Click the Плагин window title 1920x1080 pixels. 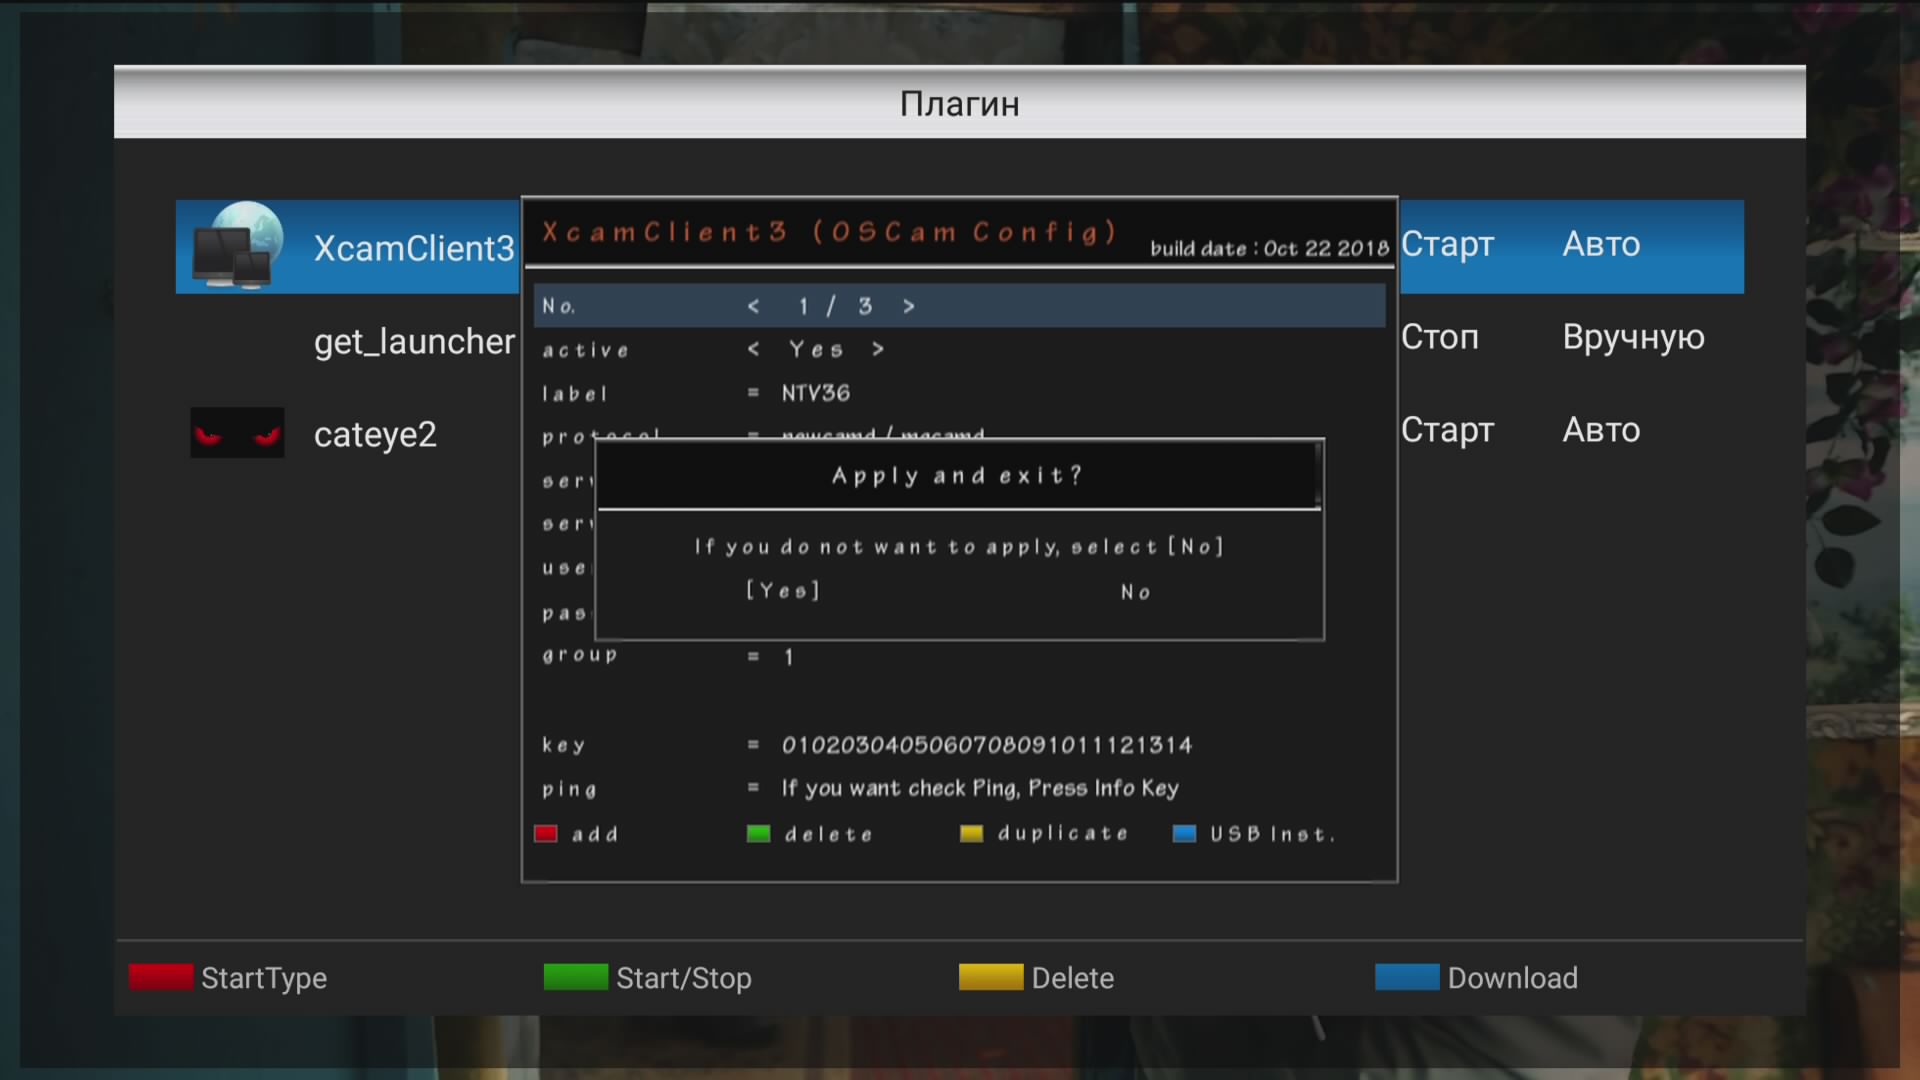960,104
